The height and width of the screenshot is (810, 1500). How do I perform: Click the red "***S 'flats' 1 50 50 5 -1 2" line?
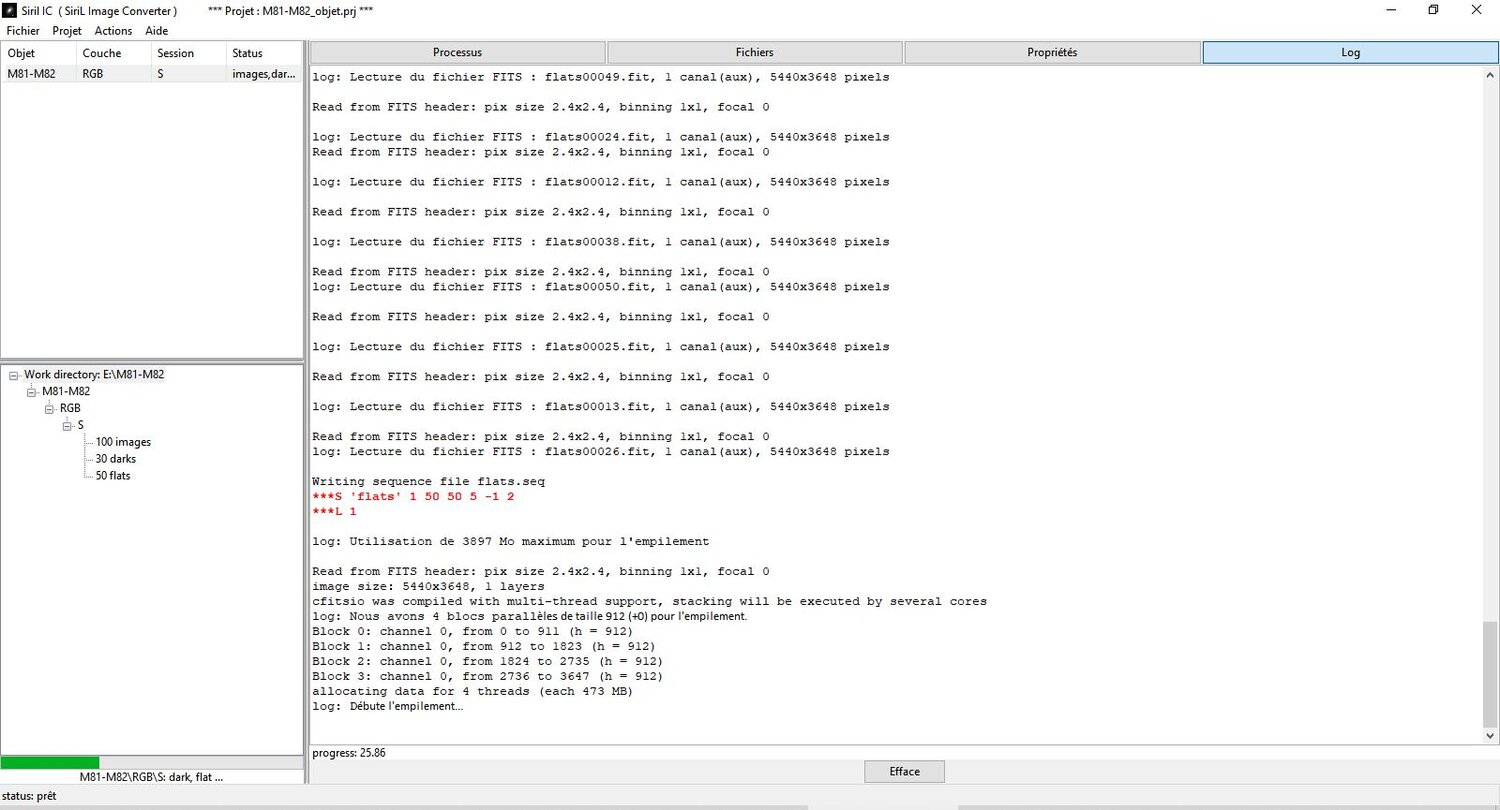click(413, 497)
